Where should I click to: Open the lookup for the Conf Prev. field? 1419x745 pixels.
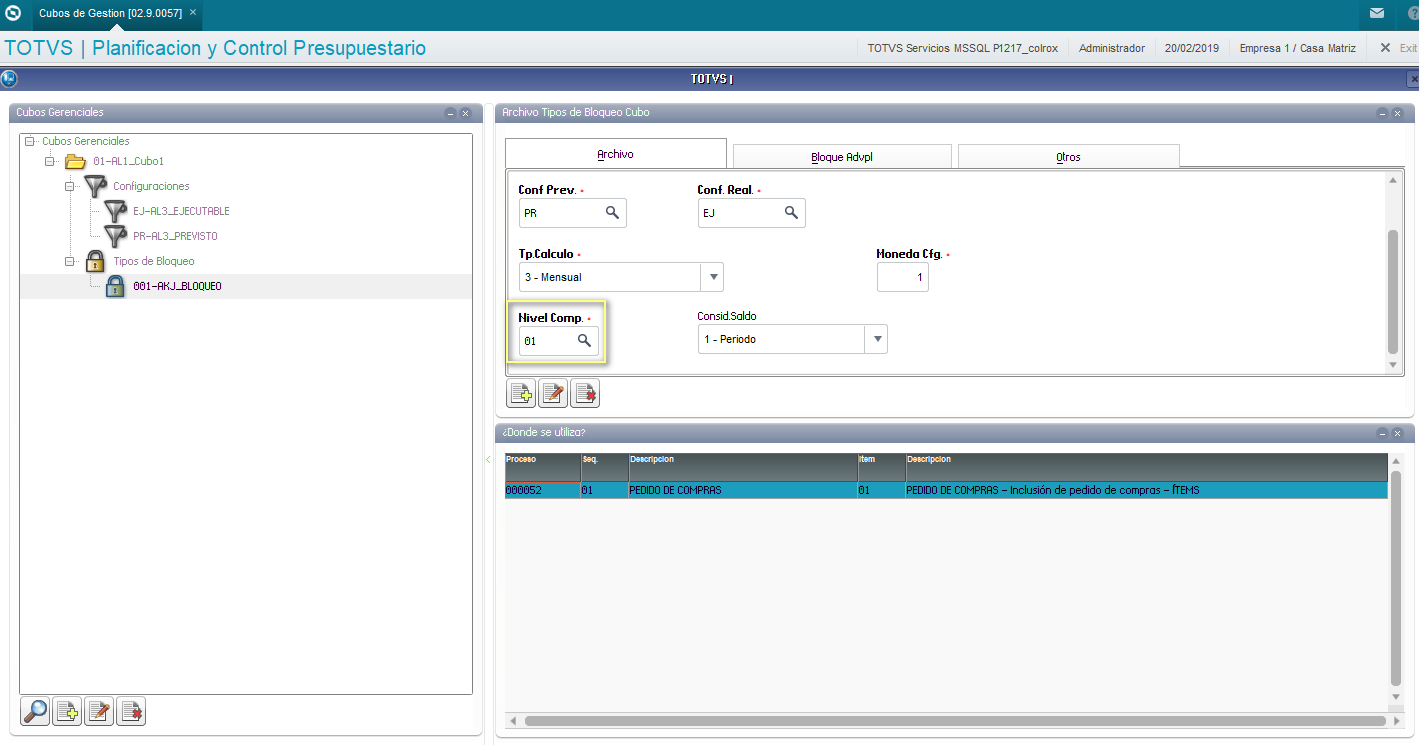(612, 213)
